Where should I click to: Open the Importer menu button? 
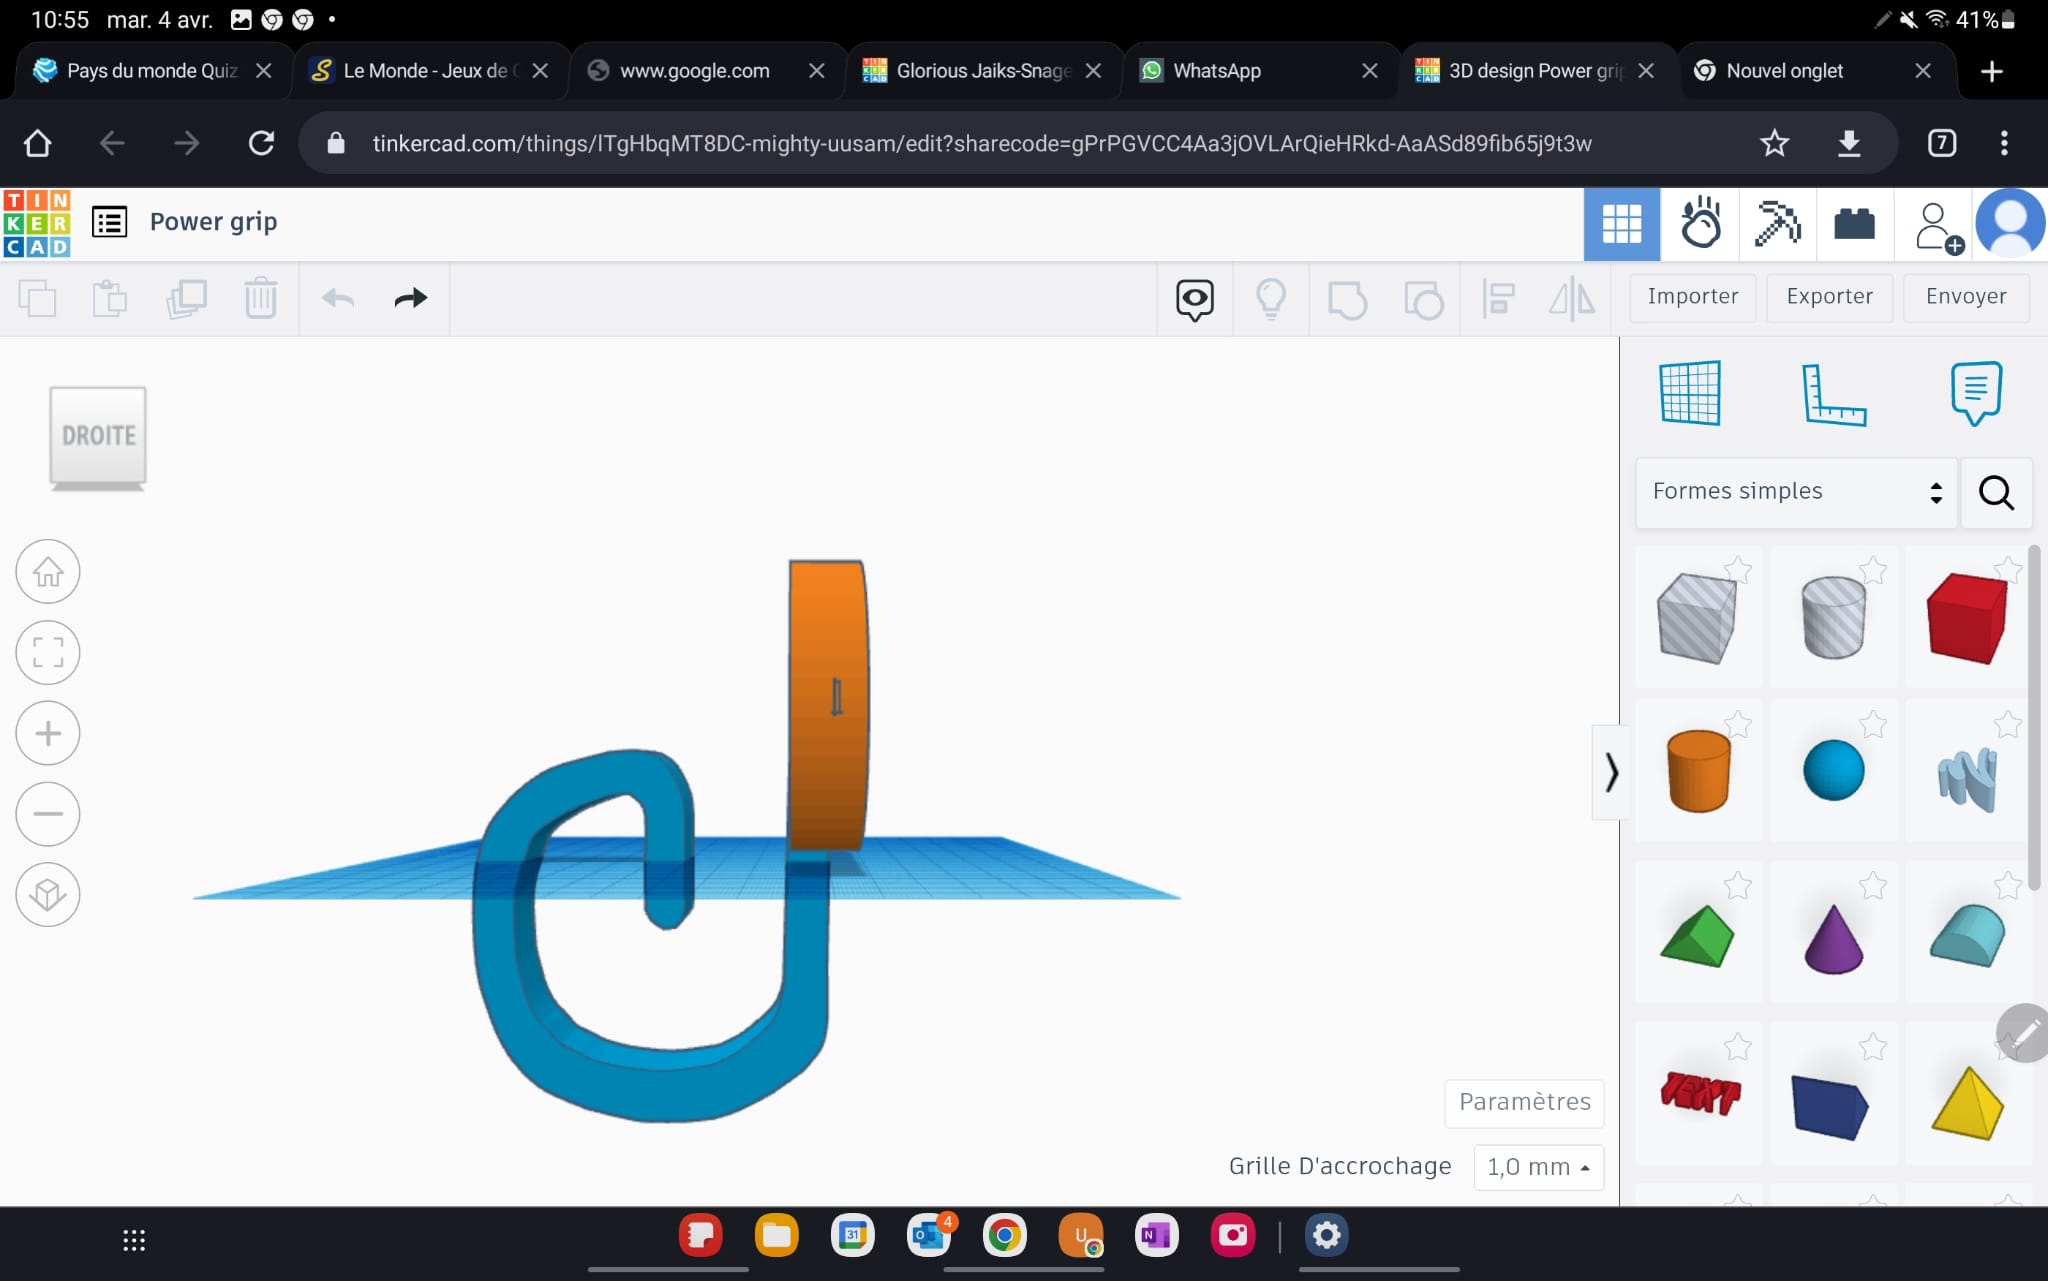click(x=1692, y=295)
